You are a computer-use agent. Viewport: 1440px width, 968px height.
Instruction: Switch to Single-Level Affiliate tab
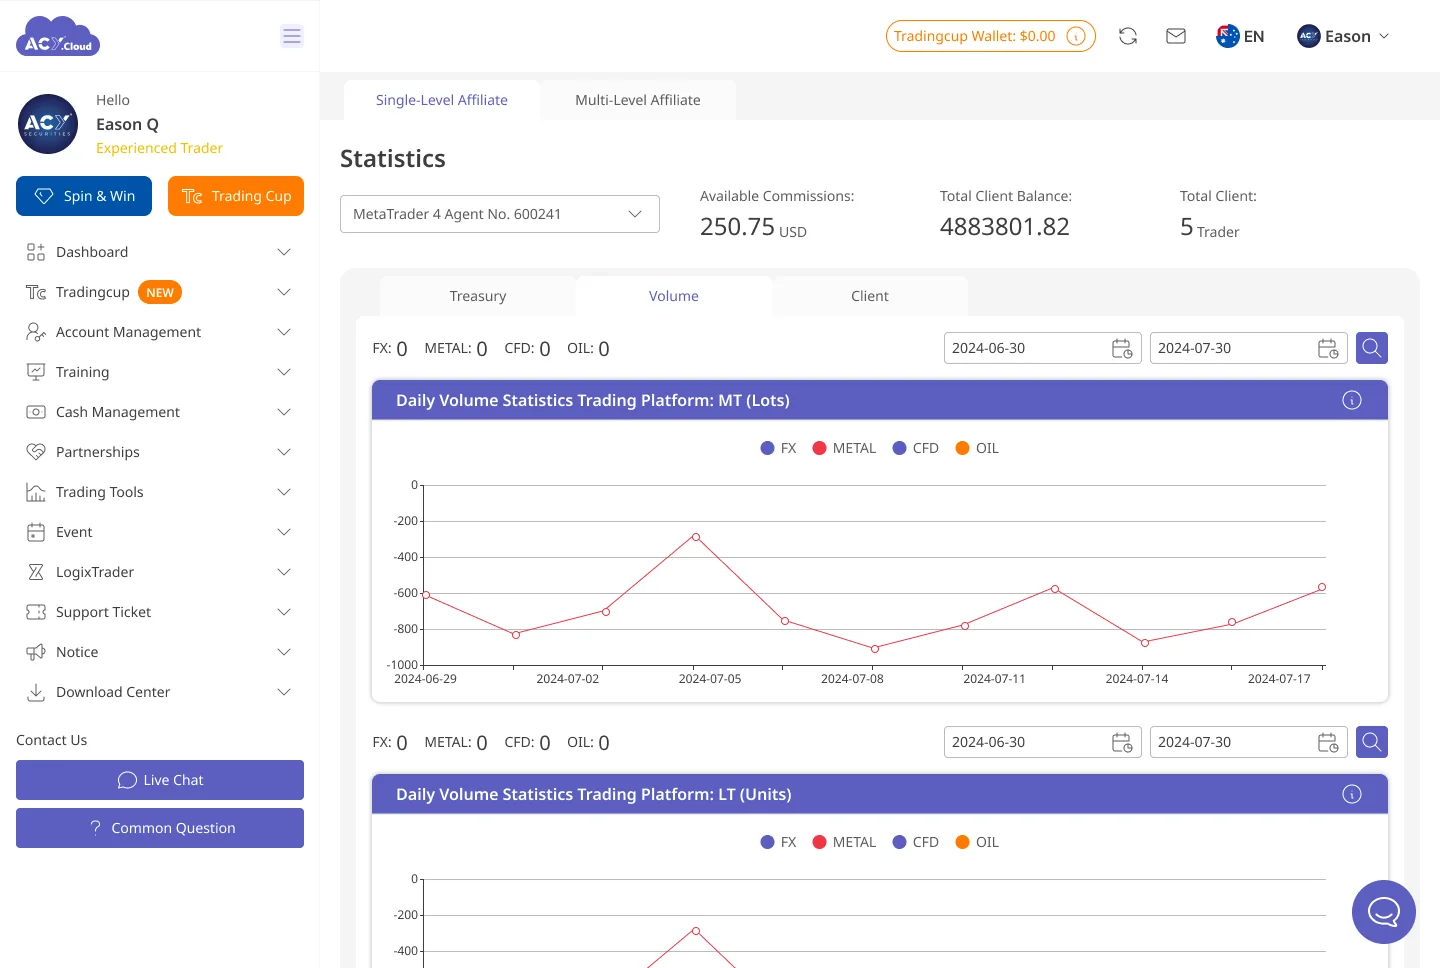442,100
